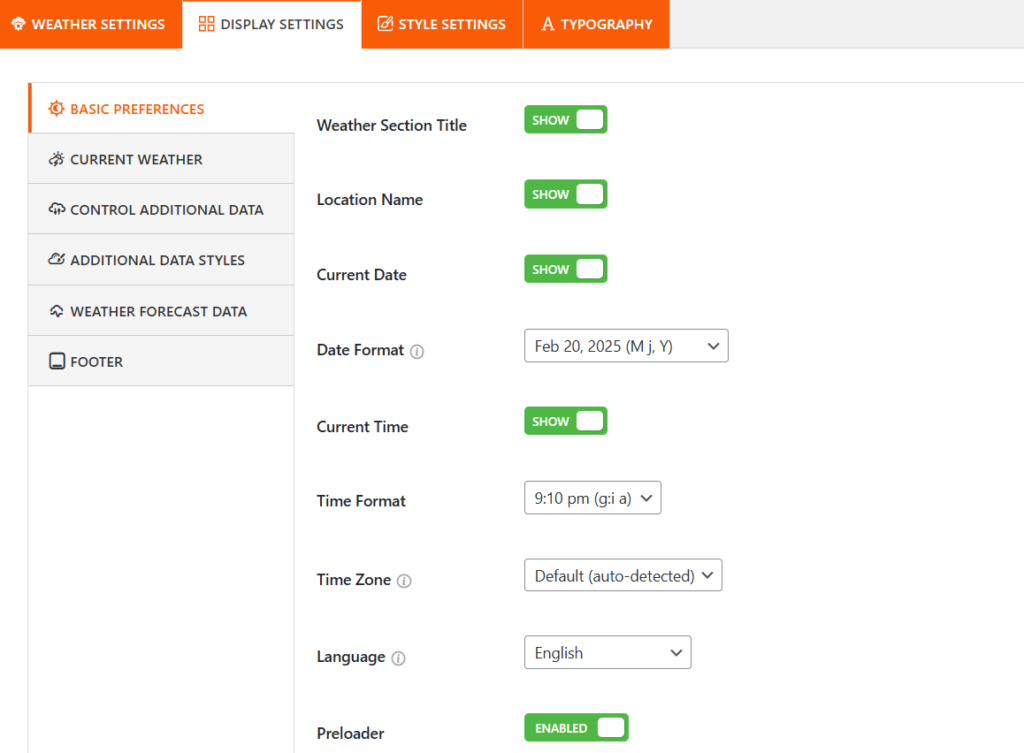Click the Display Settings grid icon
1024x753 pixels.
pyautogui.click(x=207, y=24)
